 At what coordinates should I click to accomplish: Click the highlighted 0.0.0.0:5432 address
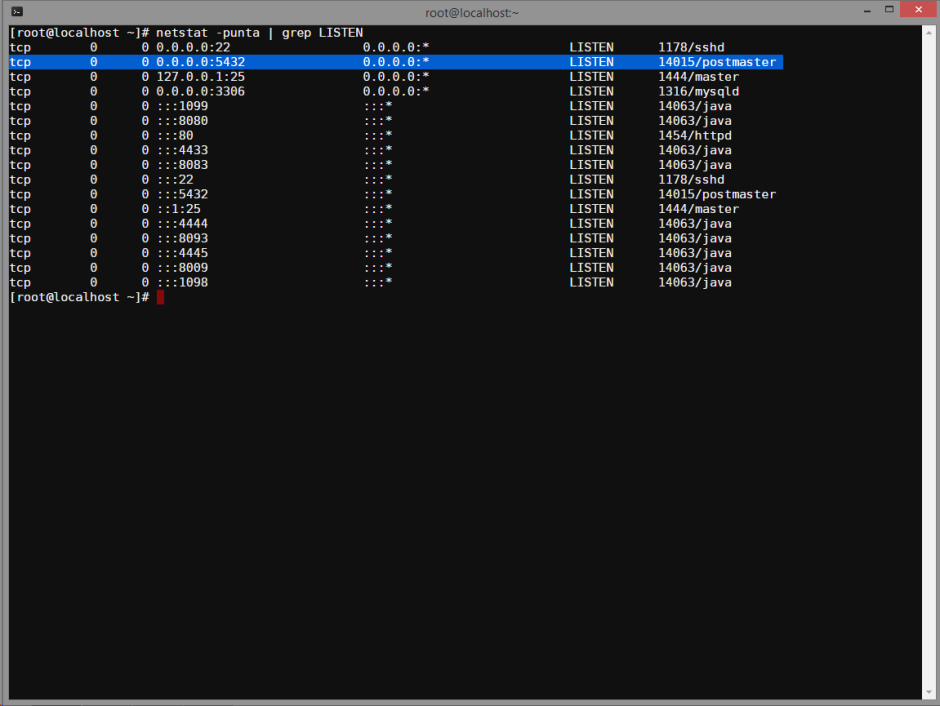click(200, 62)
